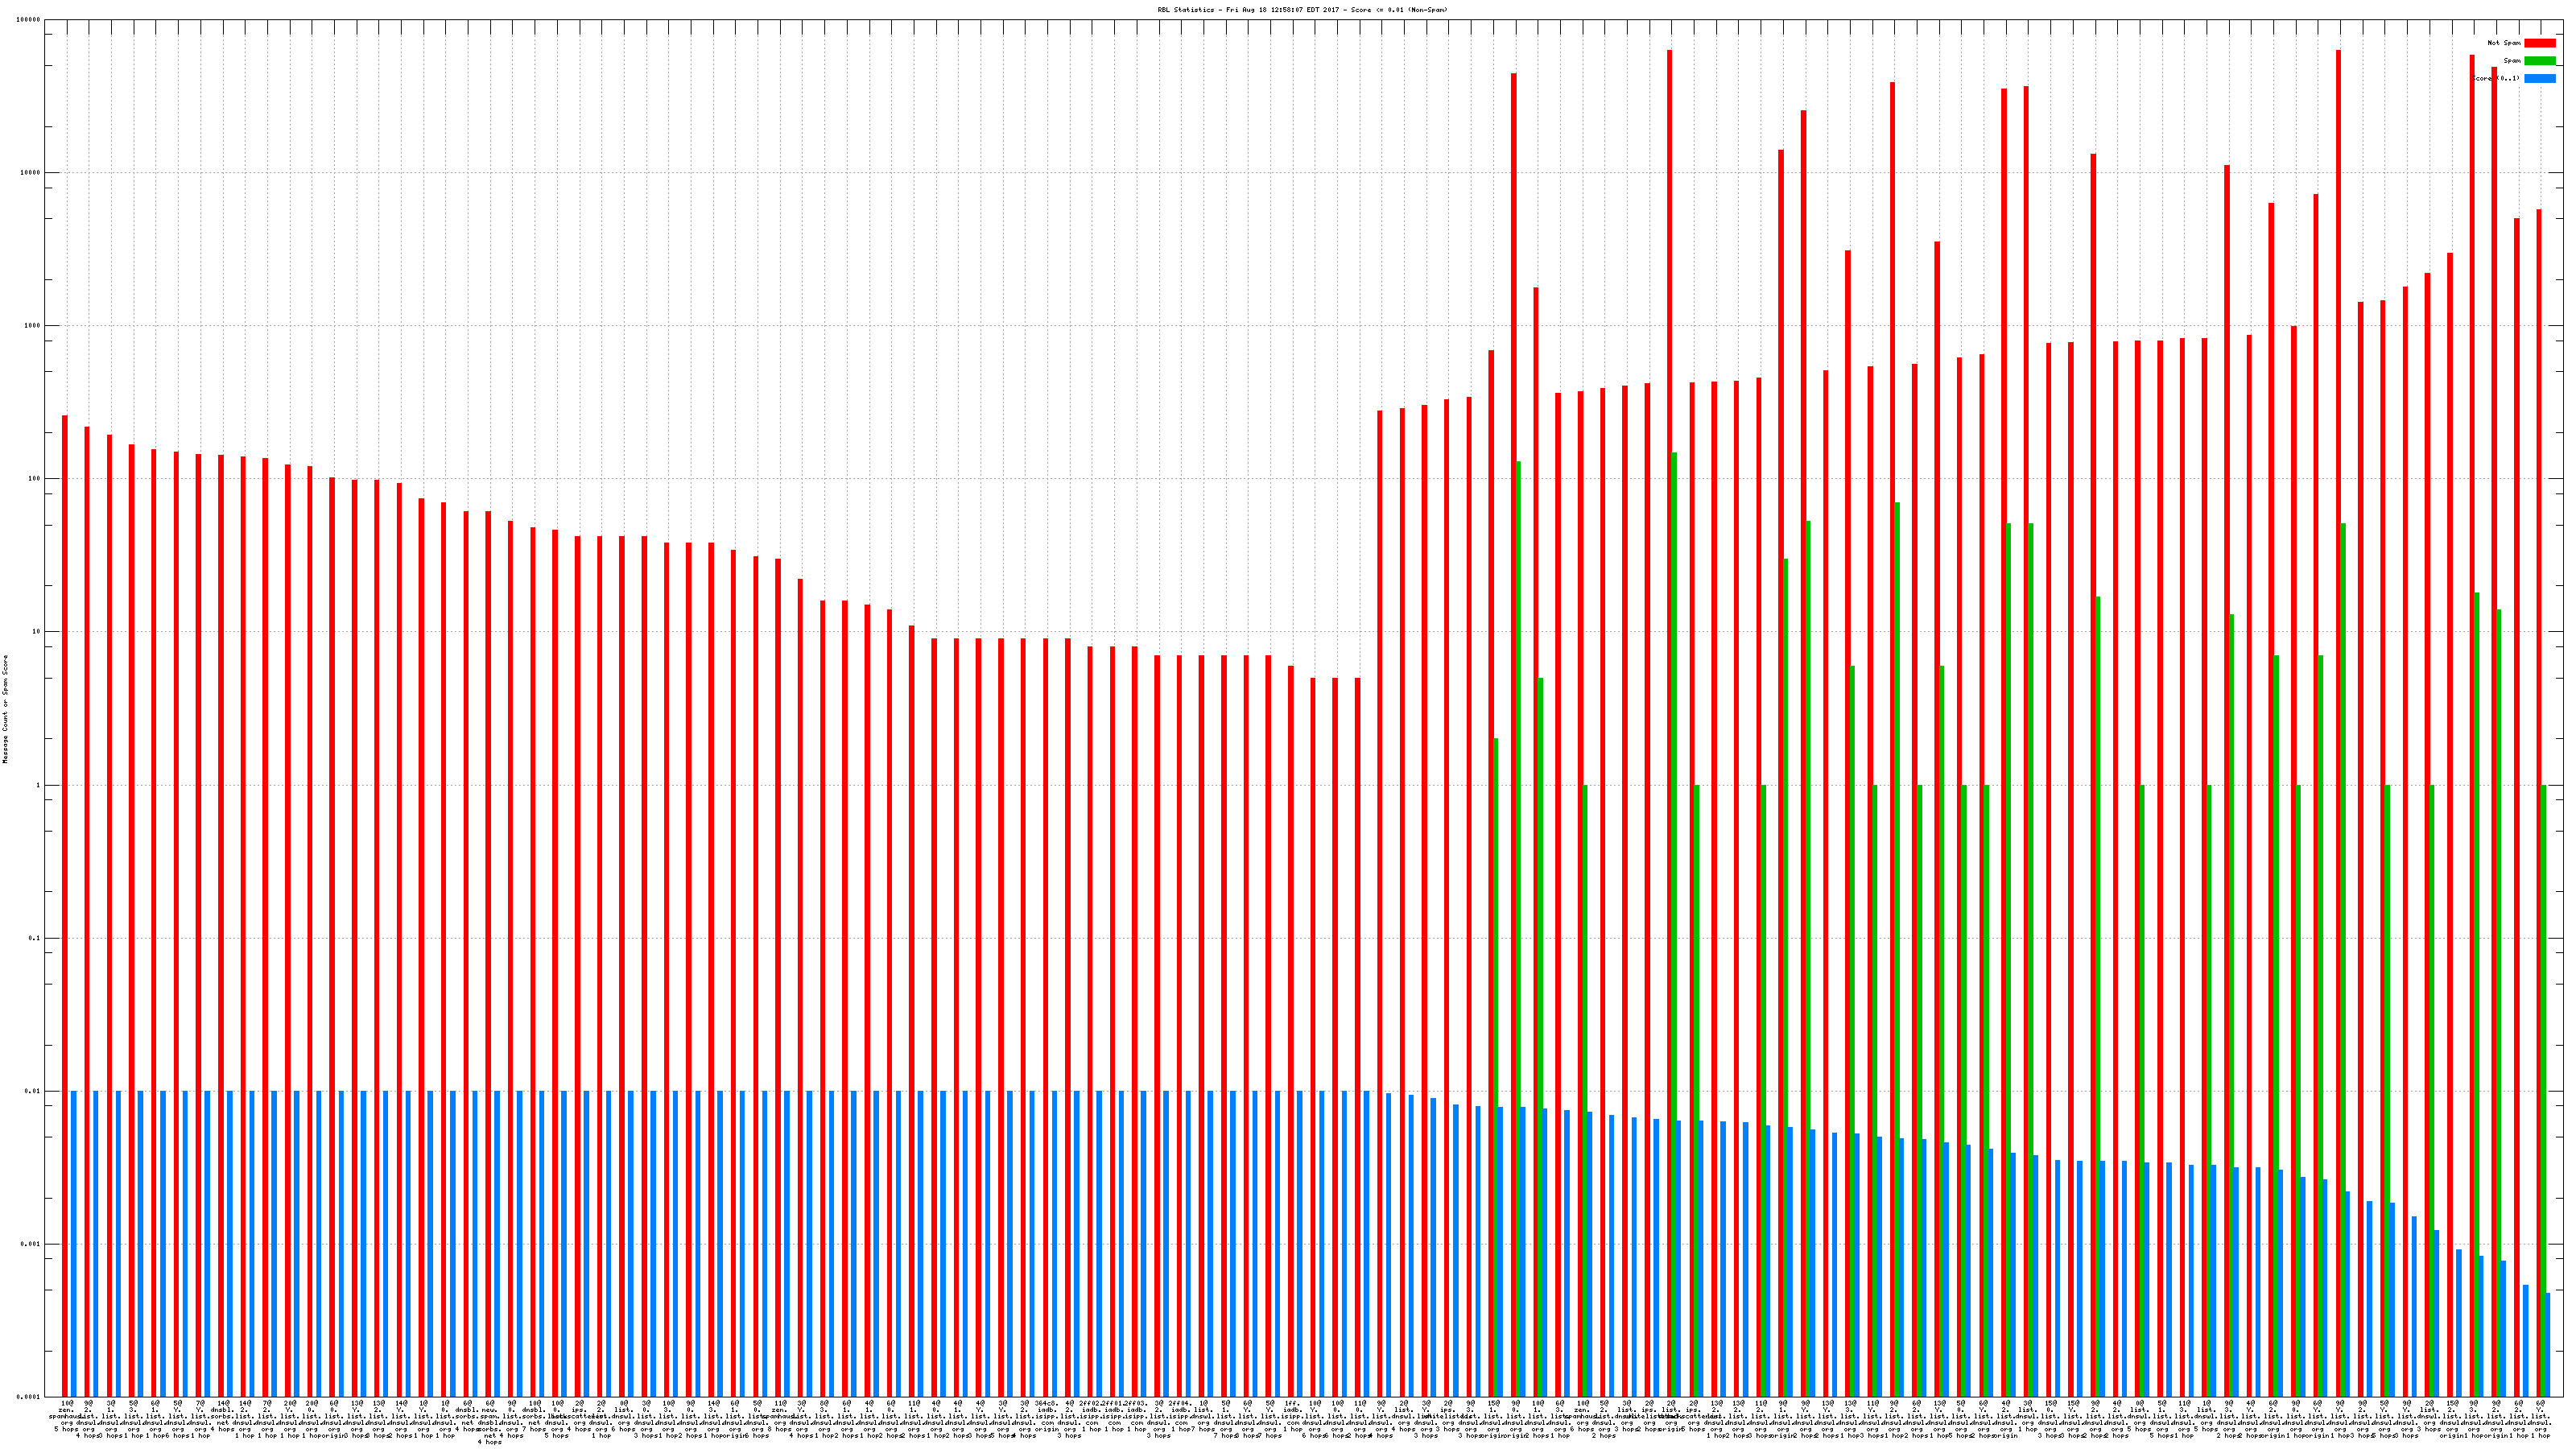Click the 0.0001 y-axis tick label
Screen dimensions: 2576x1449
[x=29, y=1397]
